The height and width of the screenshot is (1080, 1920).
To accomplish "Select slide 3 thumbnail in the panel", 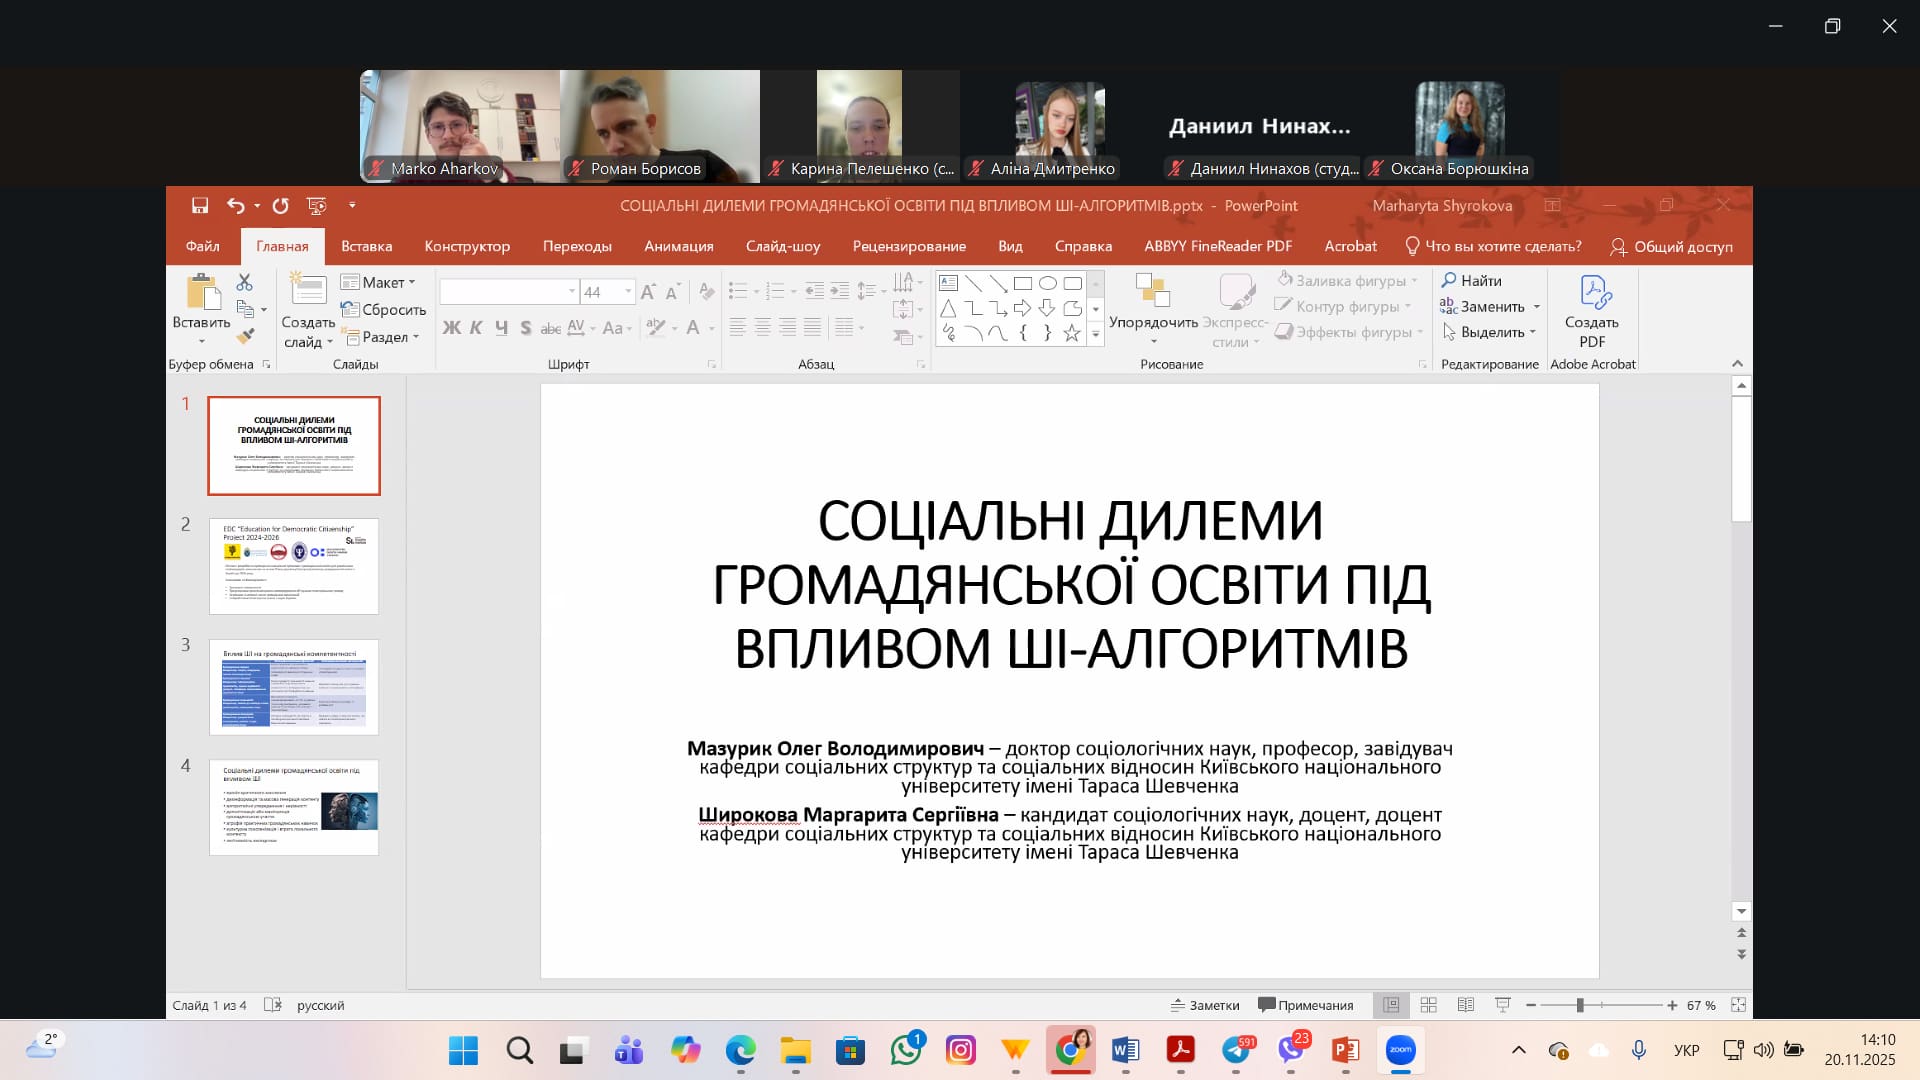I will (294, 687).
